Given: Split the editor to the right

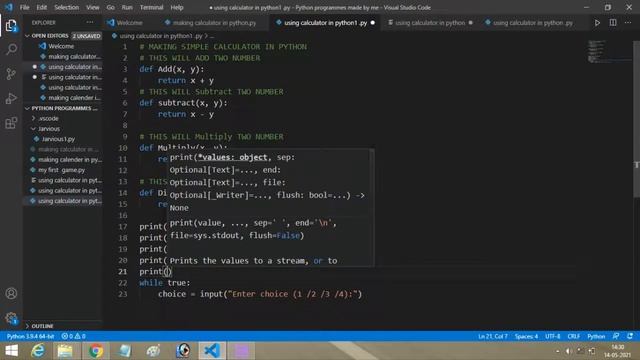Looking at the screenshot, I should click(x=613, y=23).
